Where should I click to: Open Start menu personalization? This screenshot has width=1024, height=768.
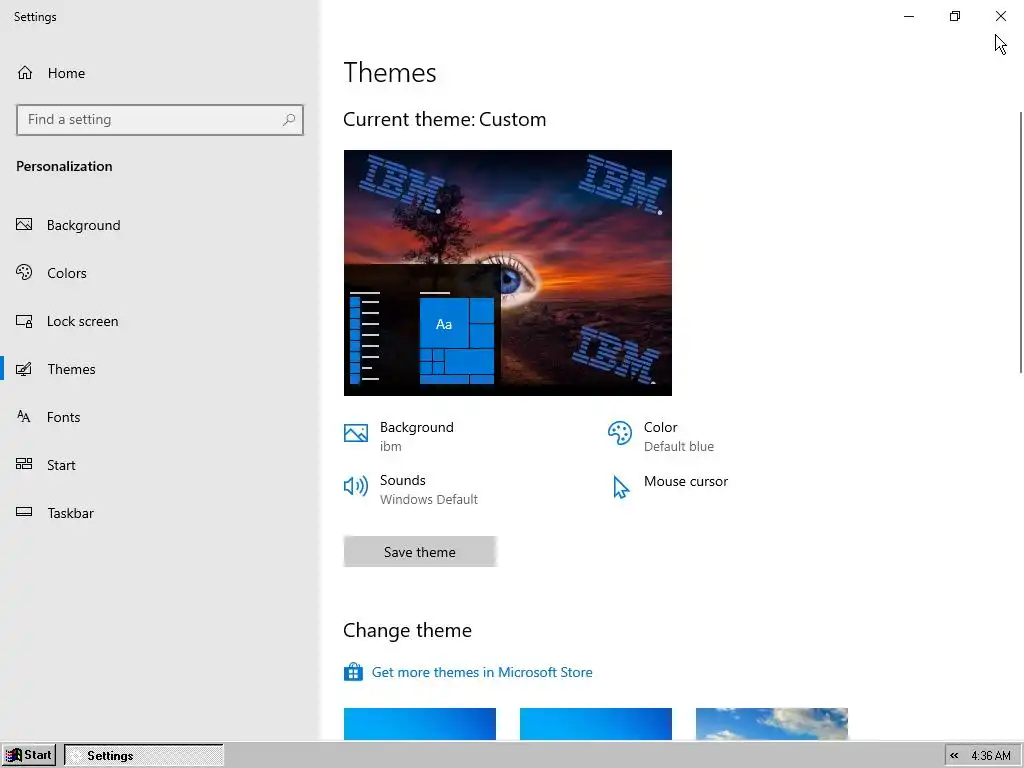coord(159,465)
